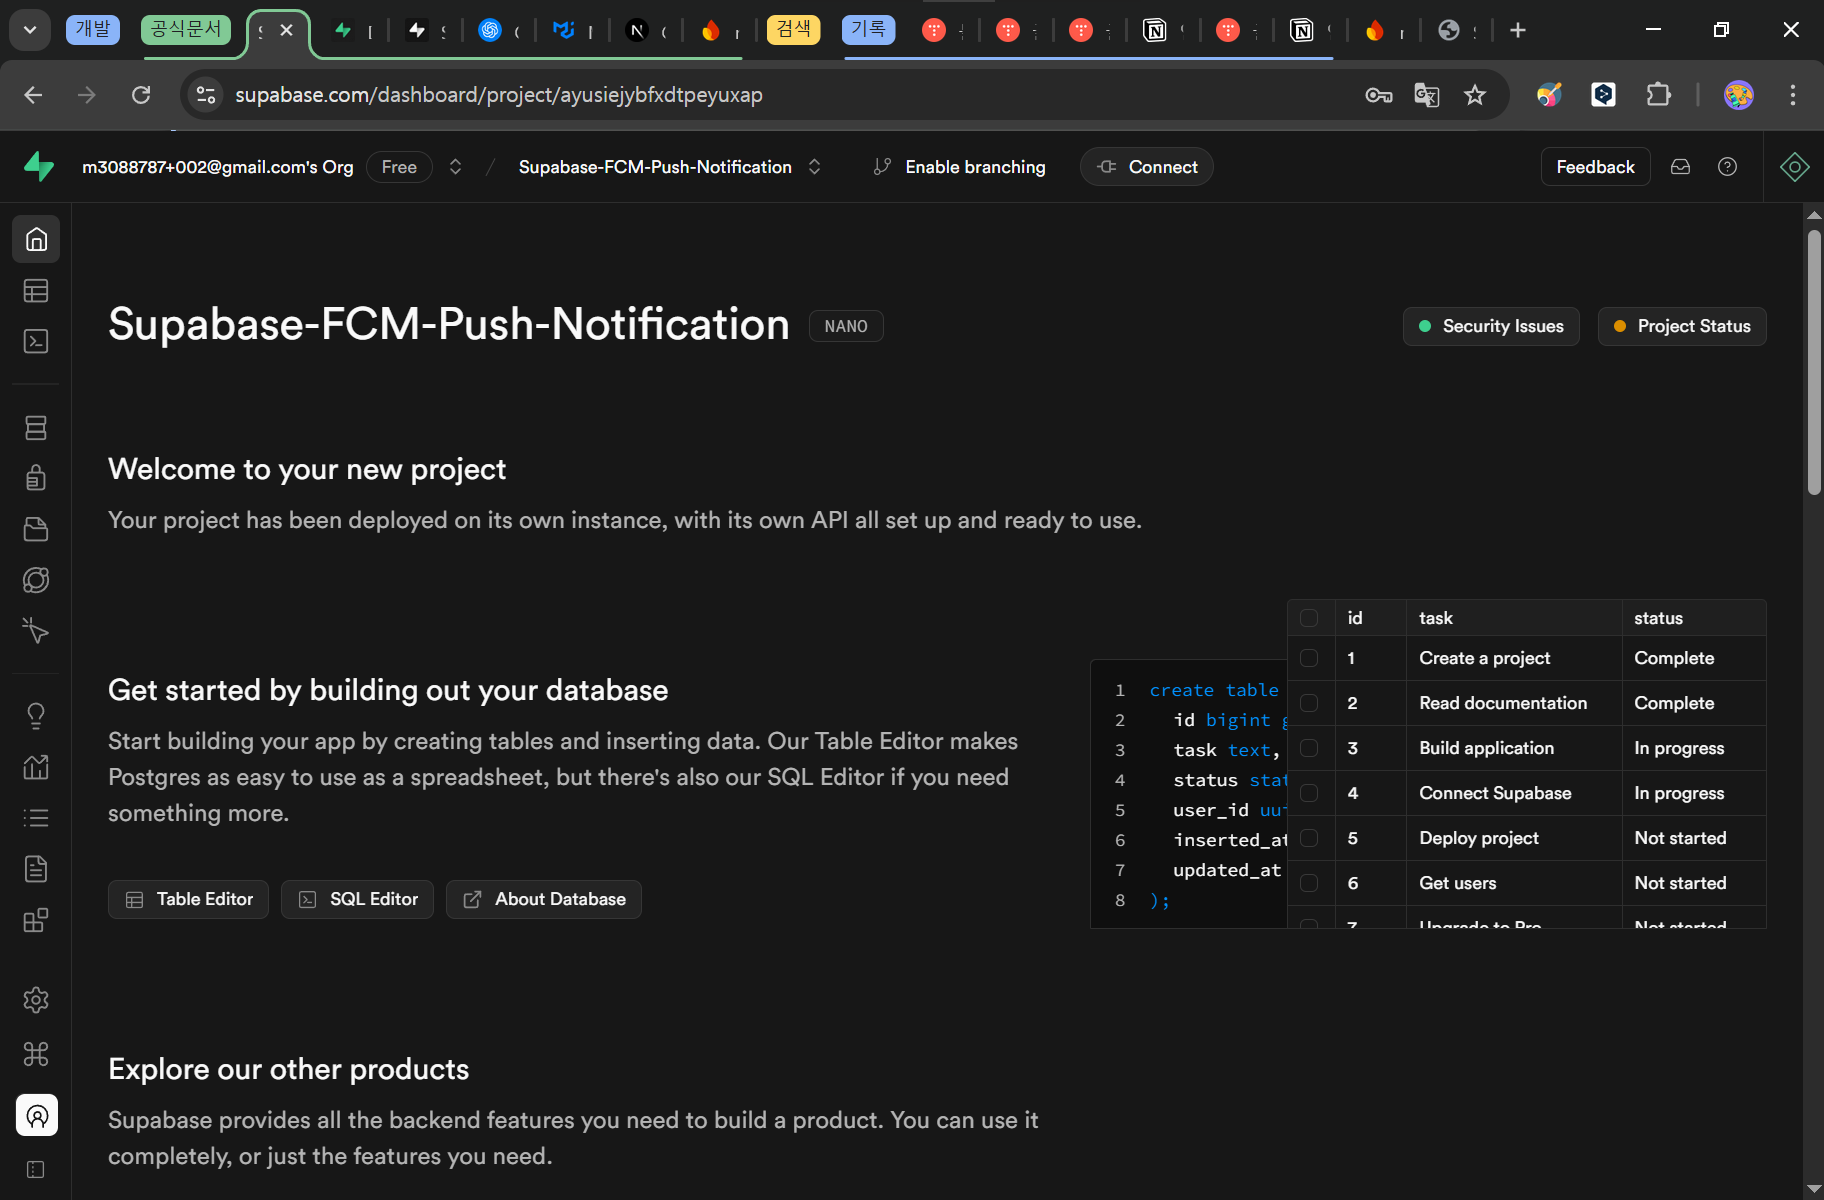The image size is (1824, 1200).
Task: Switch to the 공식문서 tab group
Action: [186, 30]
